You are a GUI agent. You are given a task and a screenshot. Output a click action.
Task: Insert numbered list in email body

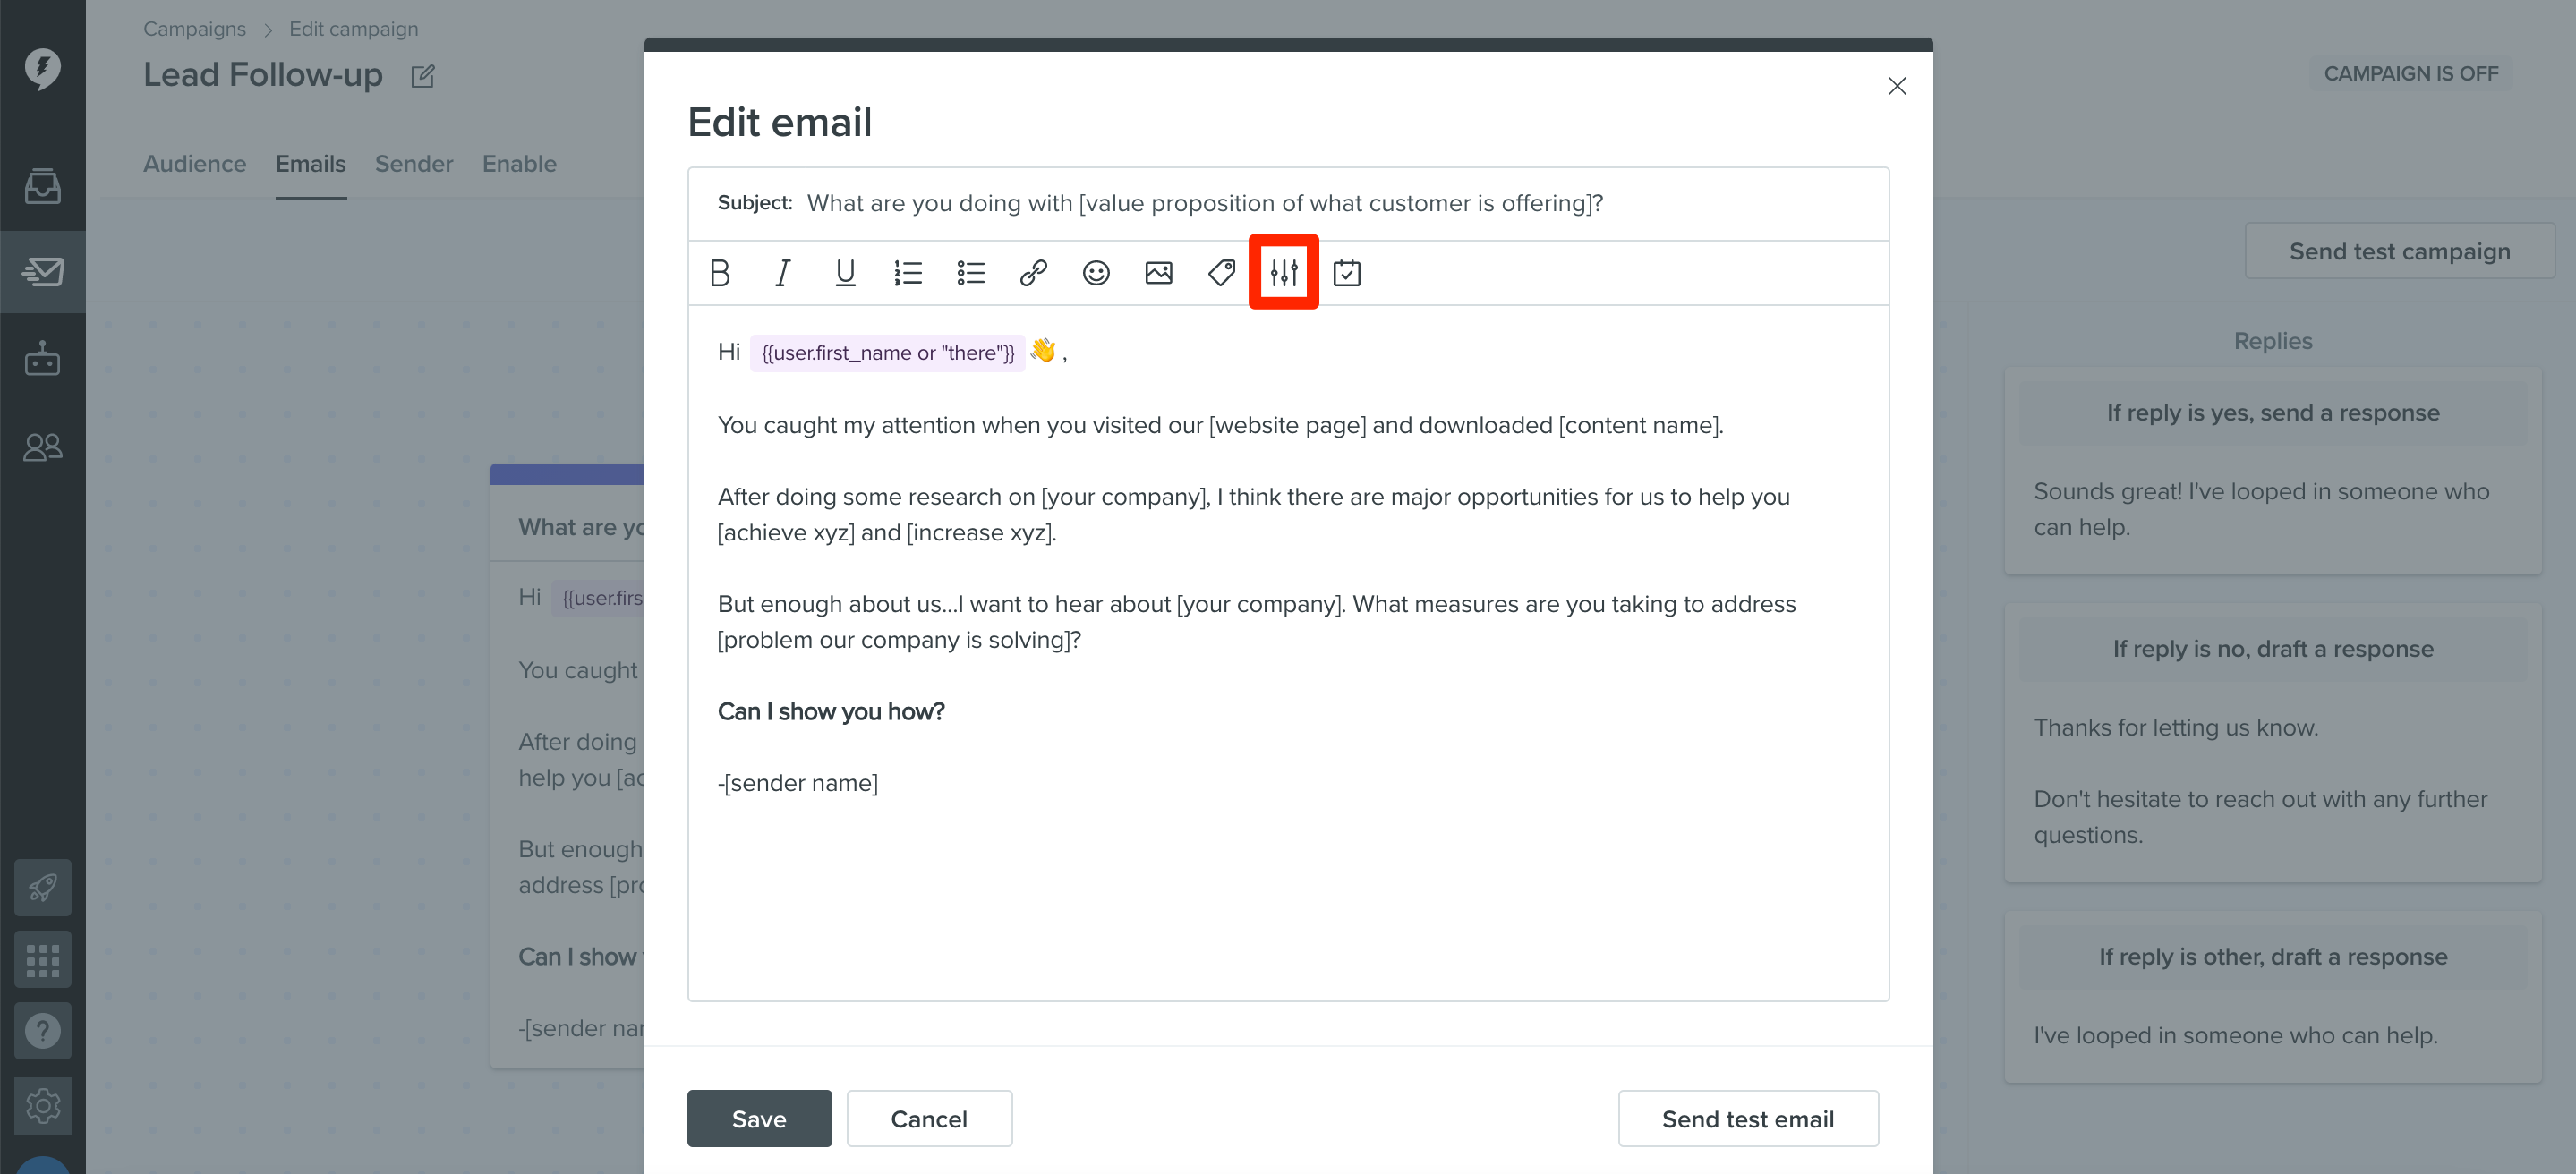coord(907,272)
